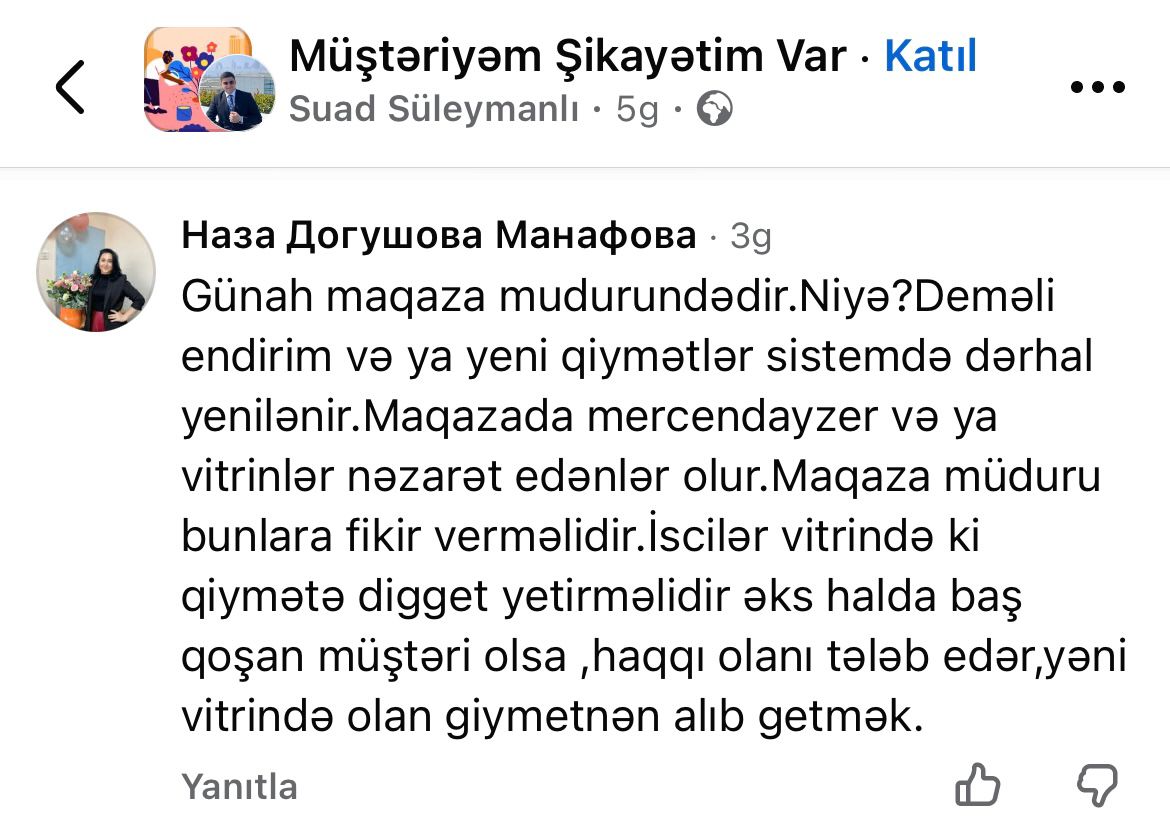This screenshot has width=1170, height=838.
Task: Visit Suad Süleymanlı's author profile name
Action: tap(434, 109)
